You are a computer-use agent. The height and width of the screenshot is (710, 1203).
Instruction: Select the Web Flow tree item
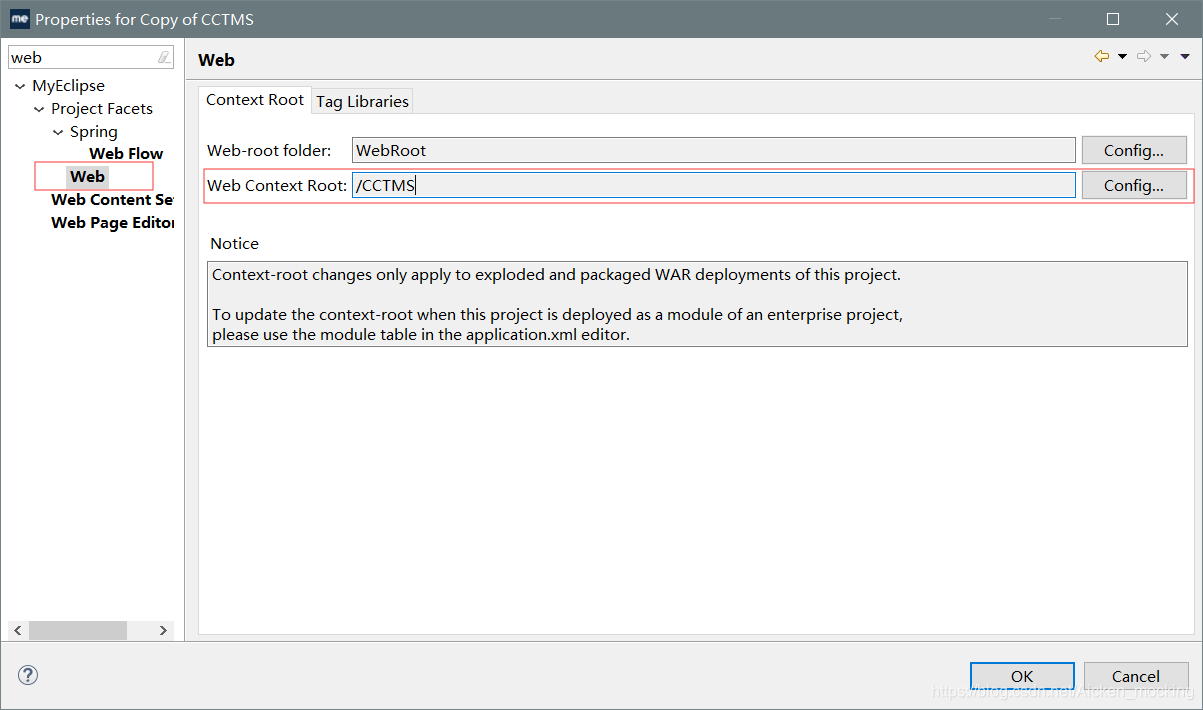coord(126,153)
